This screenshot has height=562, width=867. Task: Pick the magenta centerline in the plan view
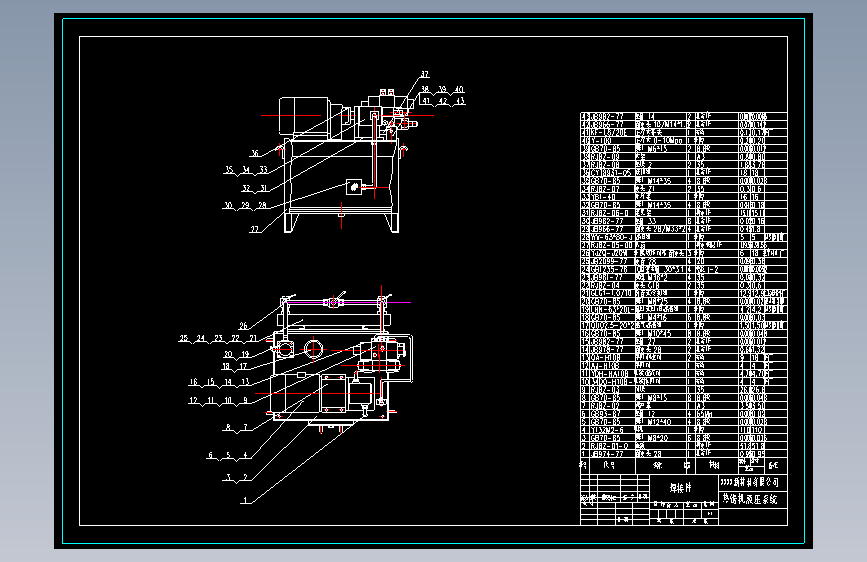pos(348,303)
